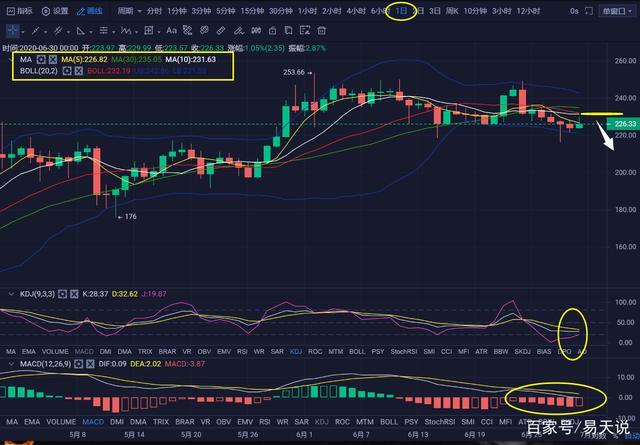Click the 0s refresh countdown indicator
640x445 pixels.
[x=574, y=11]
